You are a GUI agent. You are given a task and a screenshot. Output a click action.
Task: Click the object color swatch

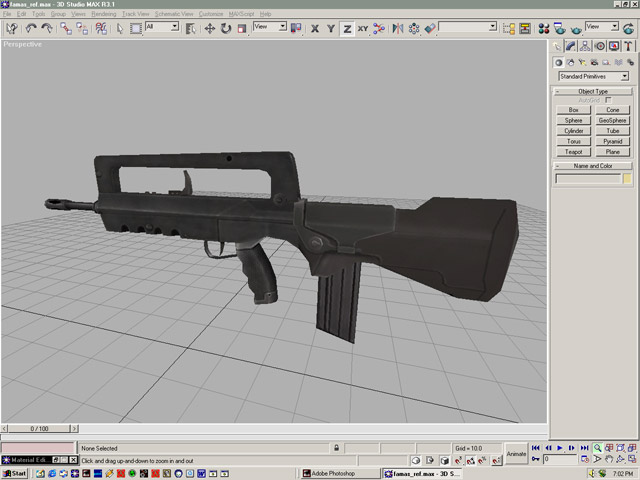coord(627,178)
